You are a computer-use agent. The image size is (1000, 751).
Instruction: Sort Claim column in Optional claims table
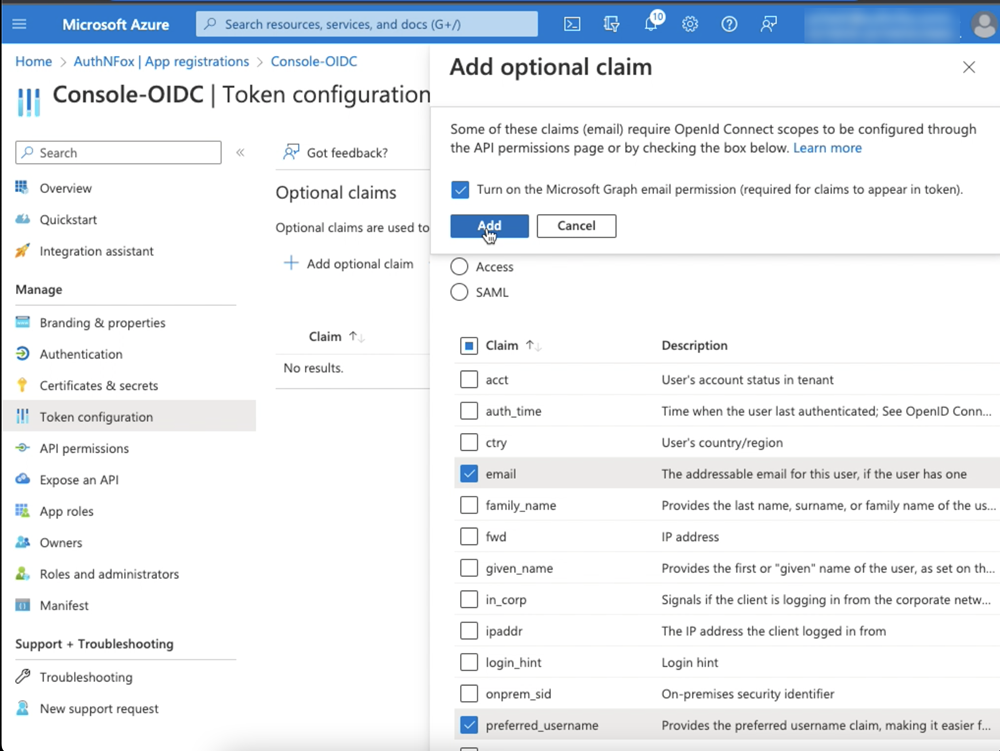coord(337,337)
